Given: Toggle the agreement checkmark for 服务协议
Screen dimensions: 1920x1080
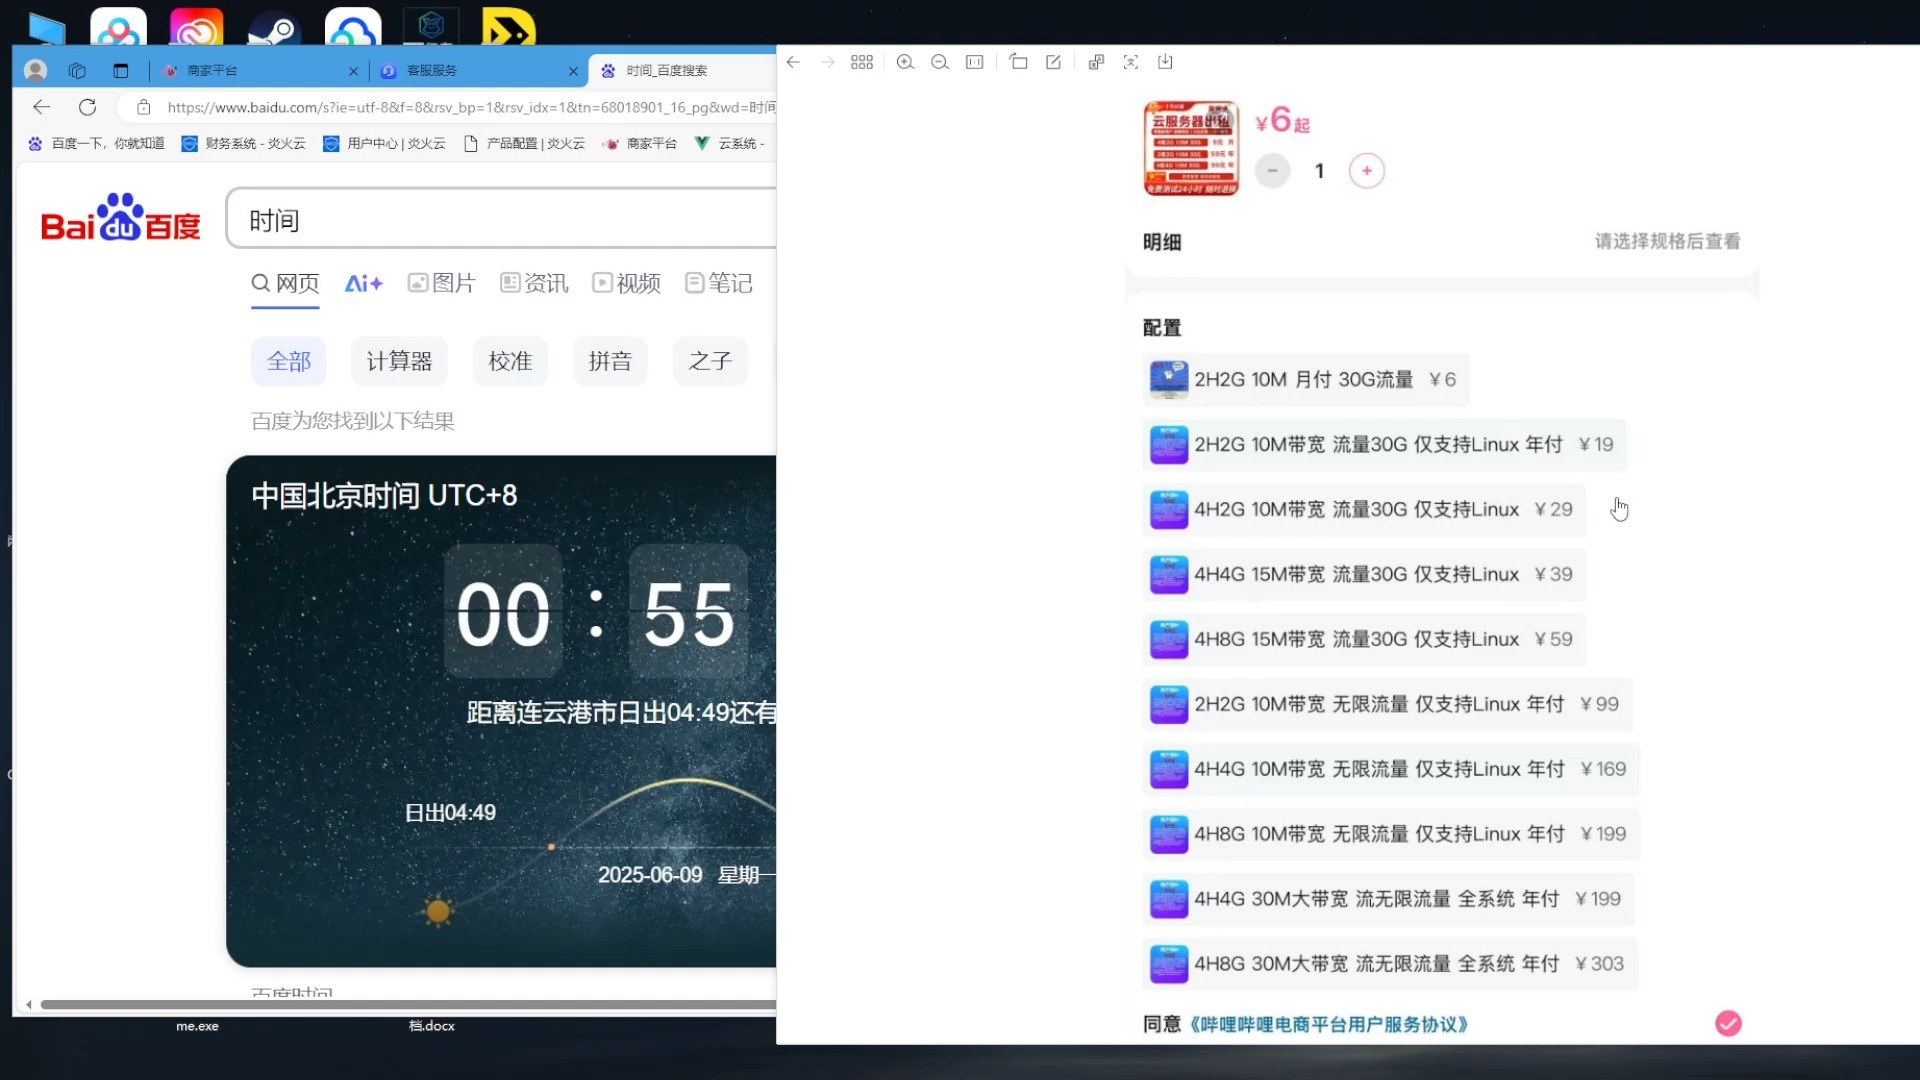Looking at the screenshot, I should coord(1728,1023).
